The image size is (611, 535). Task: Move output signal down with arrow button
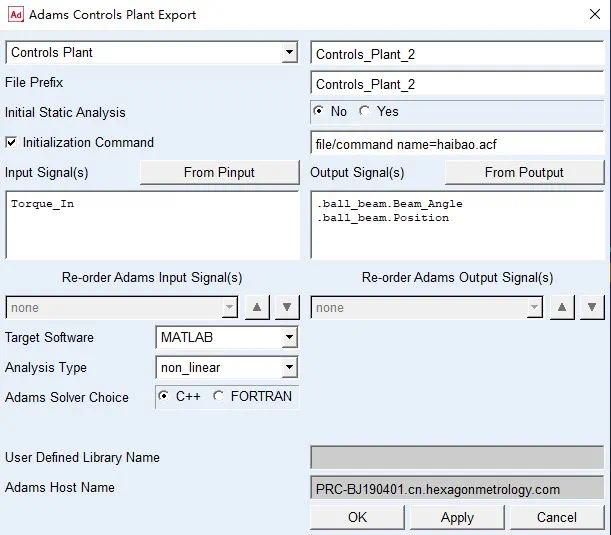tap(592, 308)
